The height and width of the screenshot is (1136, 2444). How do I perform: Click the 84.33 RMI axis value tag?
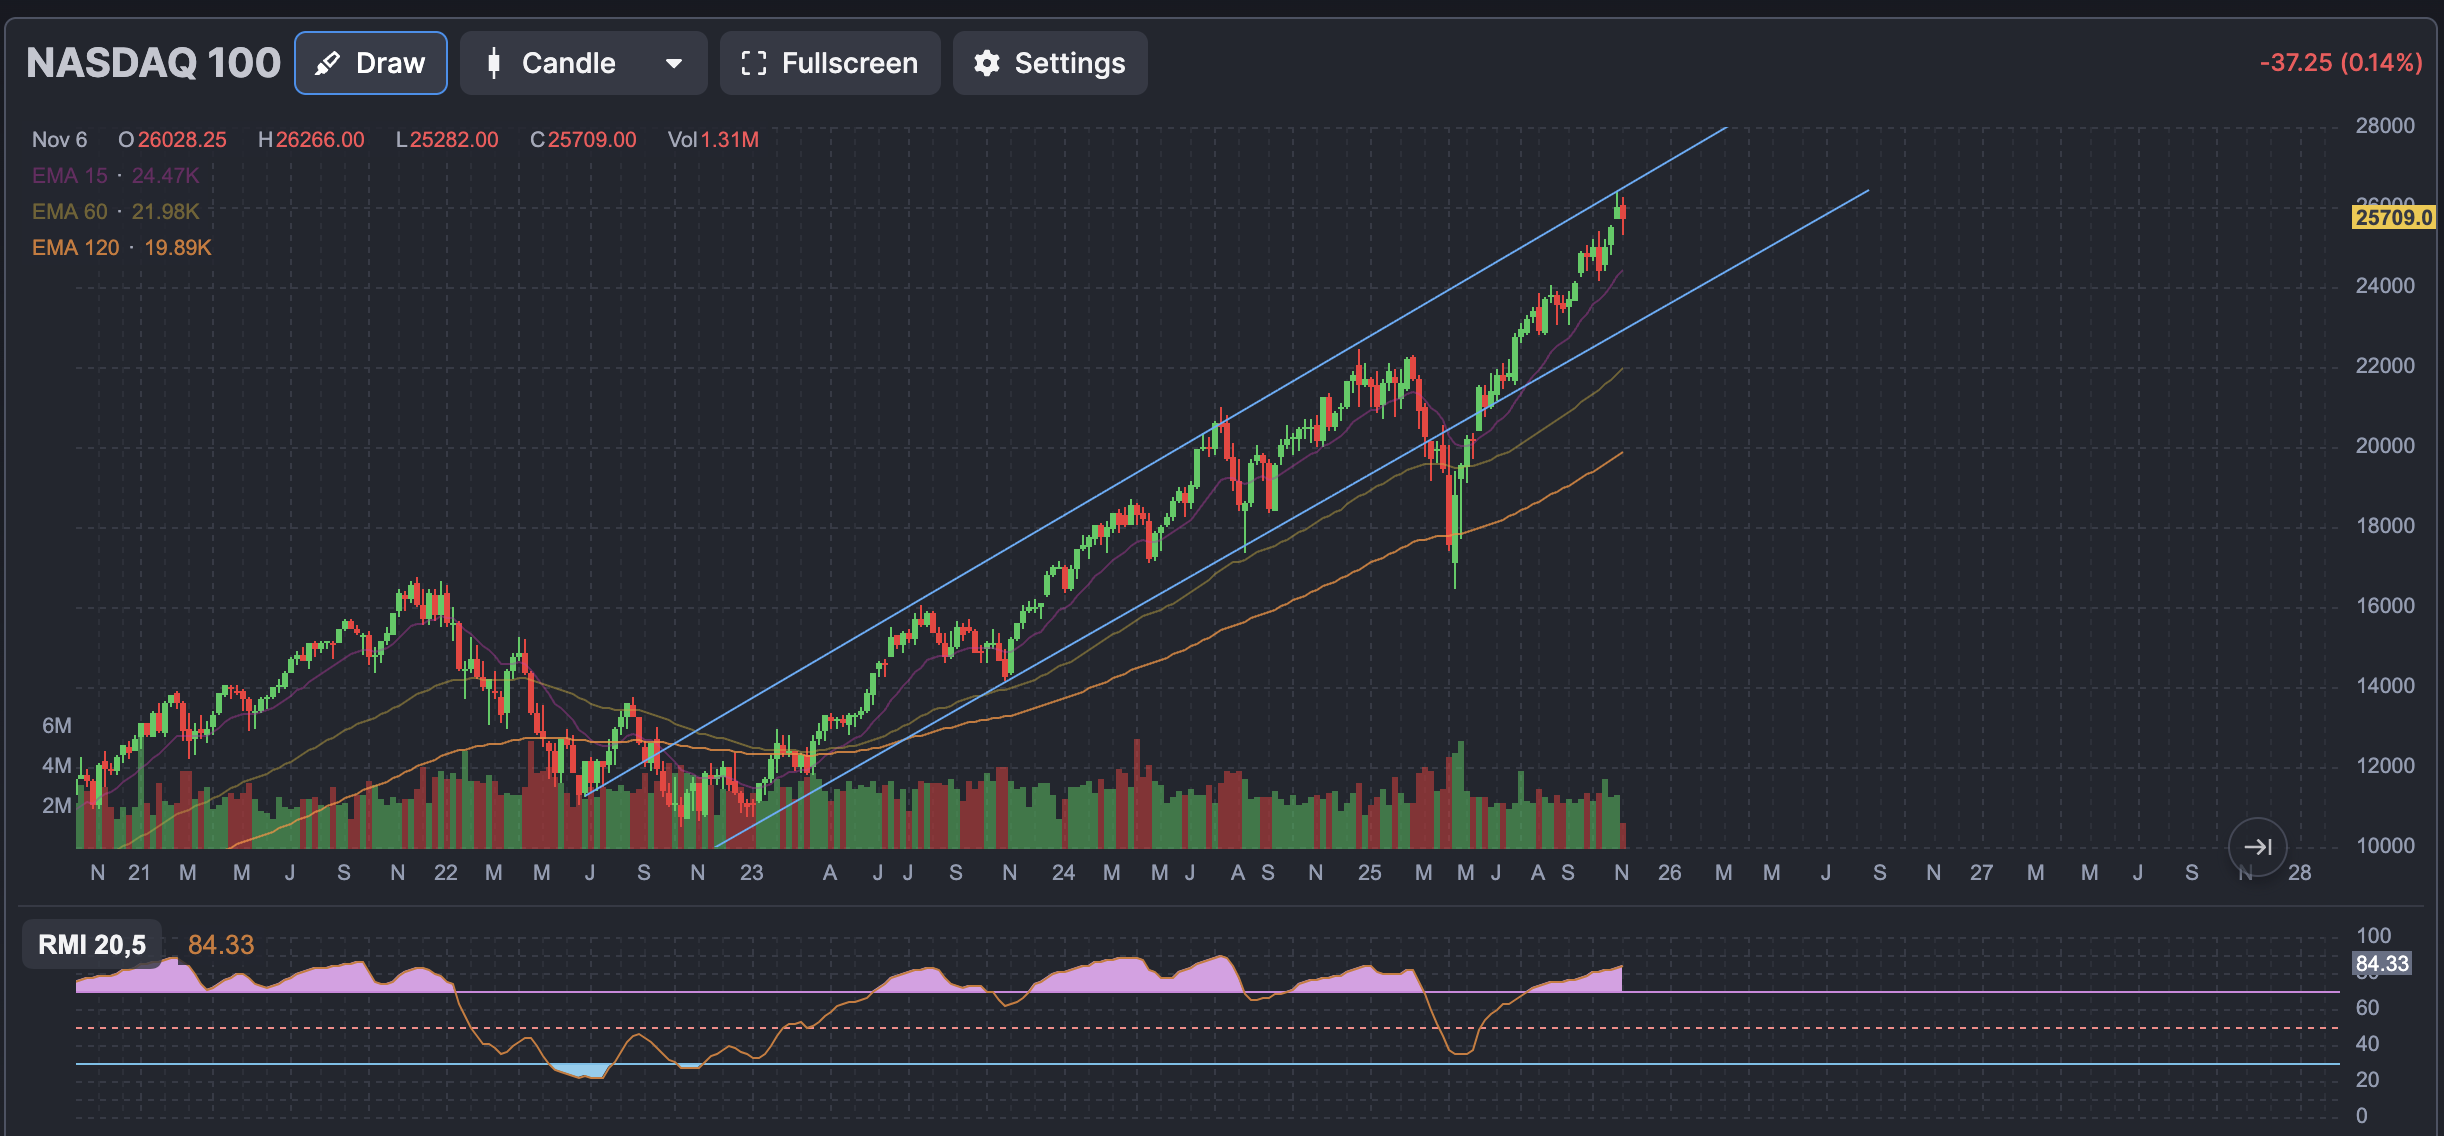[x=2381, y=963]
